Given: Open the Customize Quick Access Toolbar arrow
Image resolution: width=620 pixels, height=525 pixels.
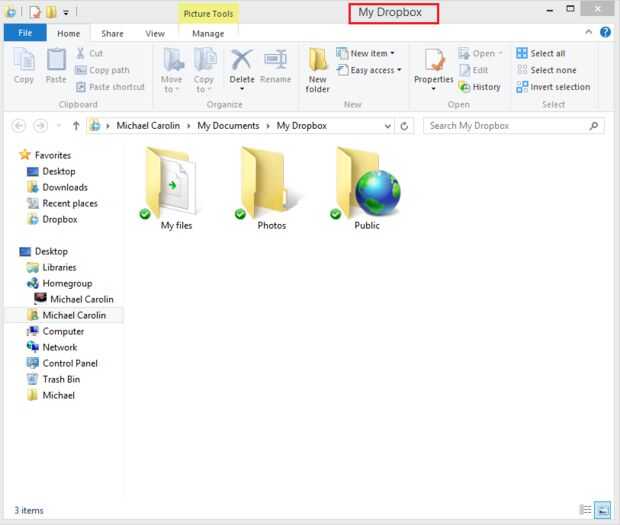Looking at the screenshot, I should click(x=66, y=13).
